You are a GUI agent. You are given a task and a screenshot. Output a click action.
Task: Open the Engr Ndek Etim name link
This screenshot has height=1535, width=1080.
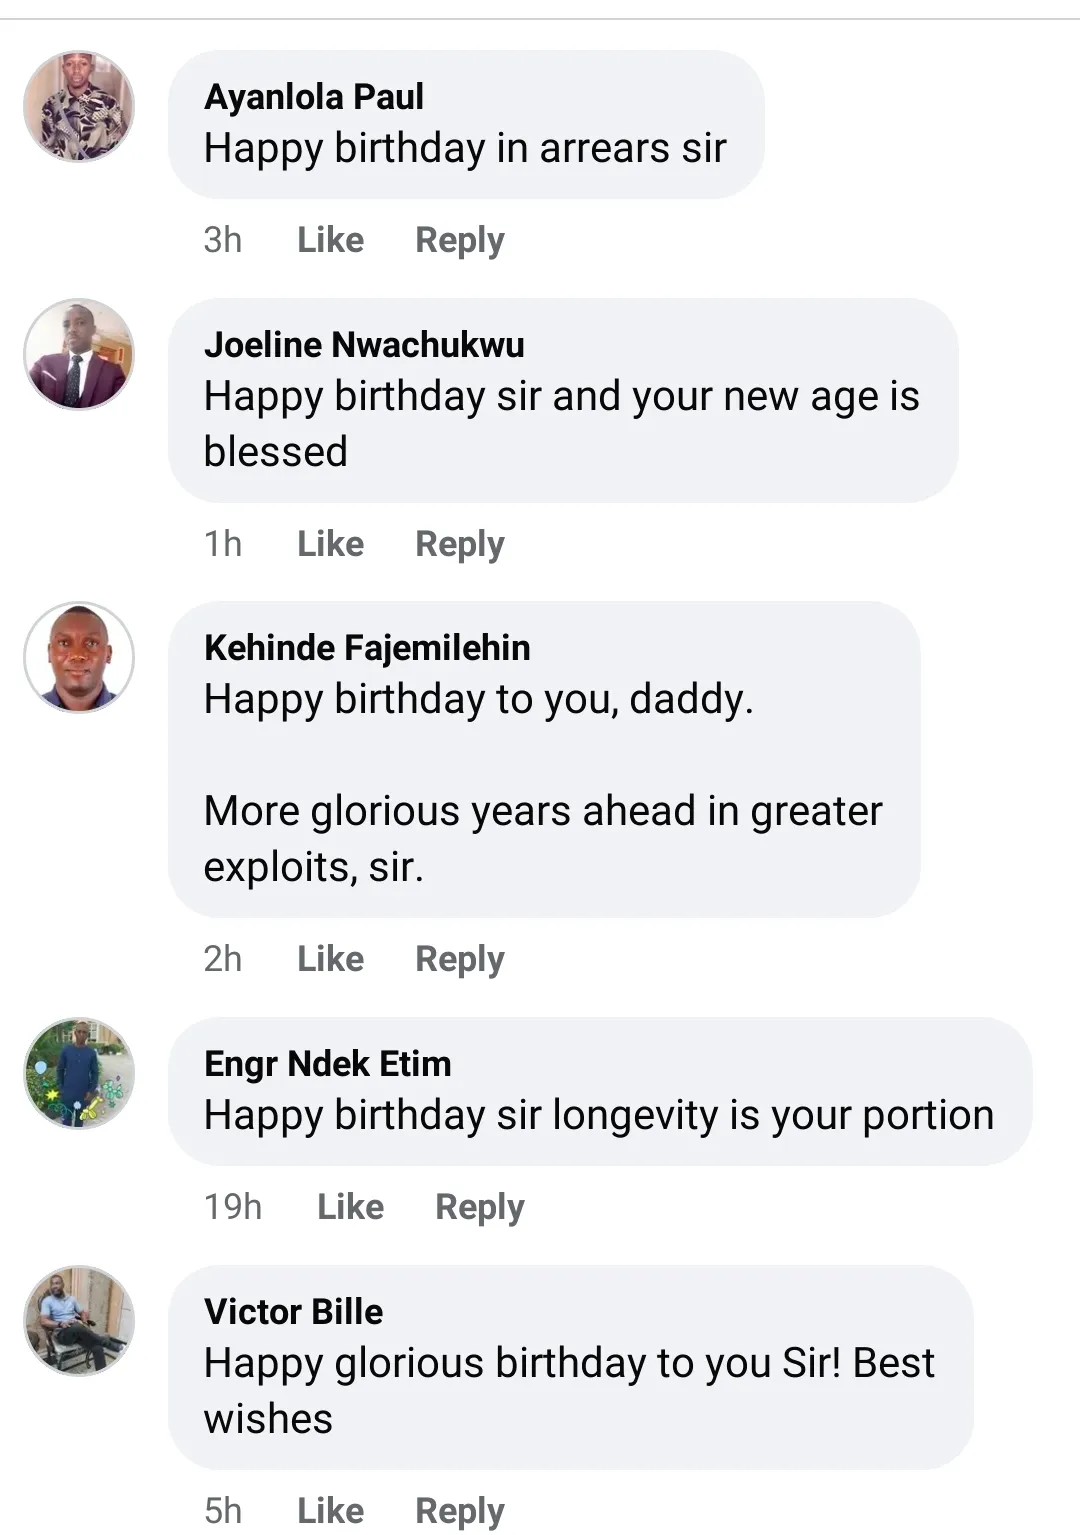327,1064
